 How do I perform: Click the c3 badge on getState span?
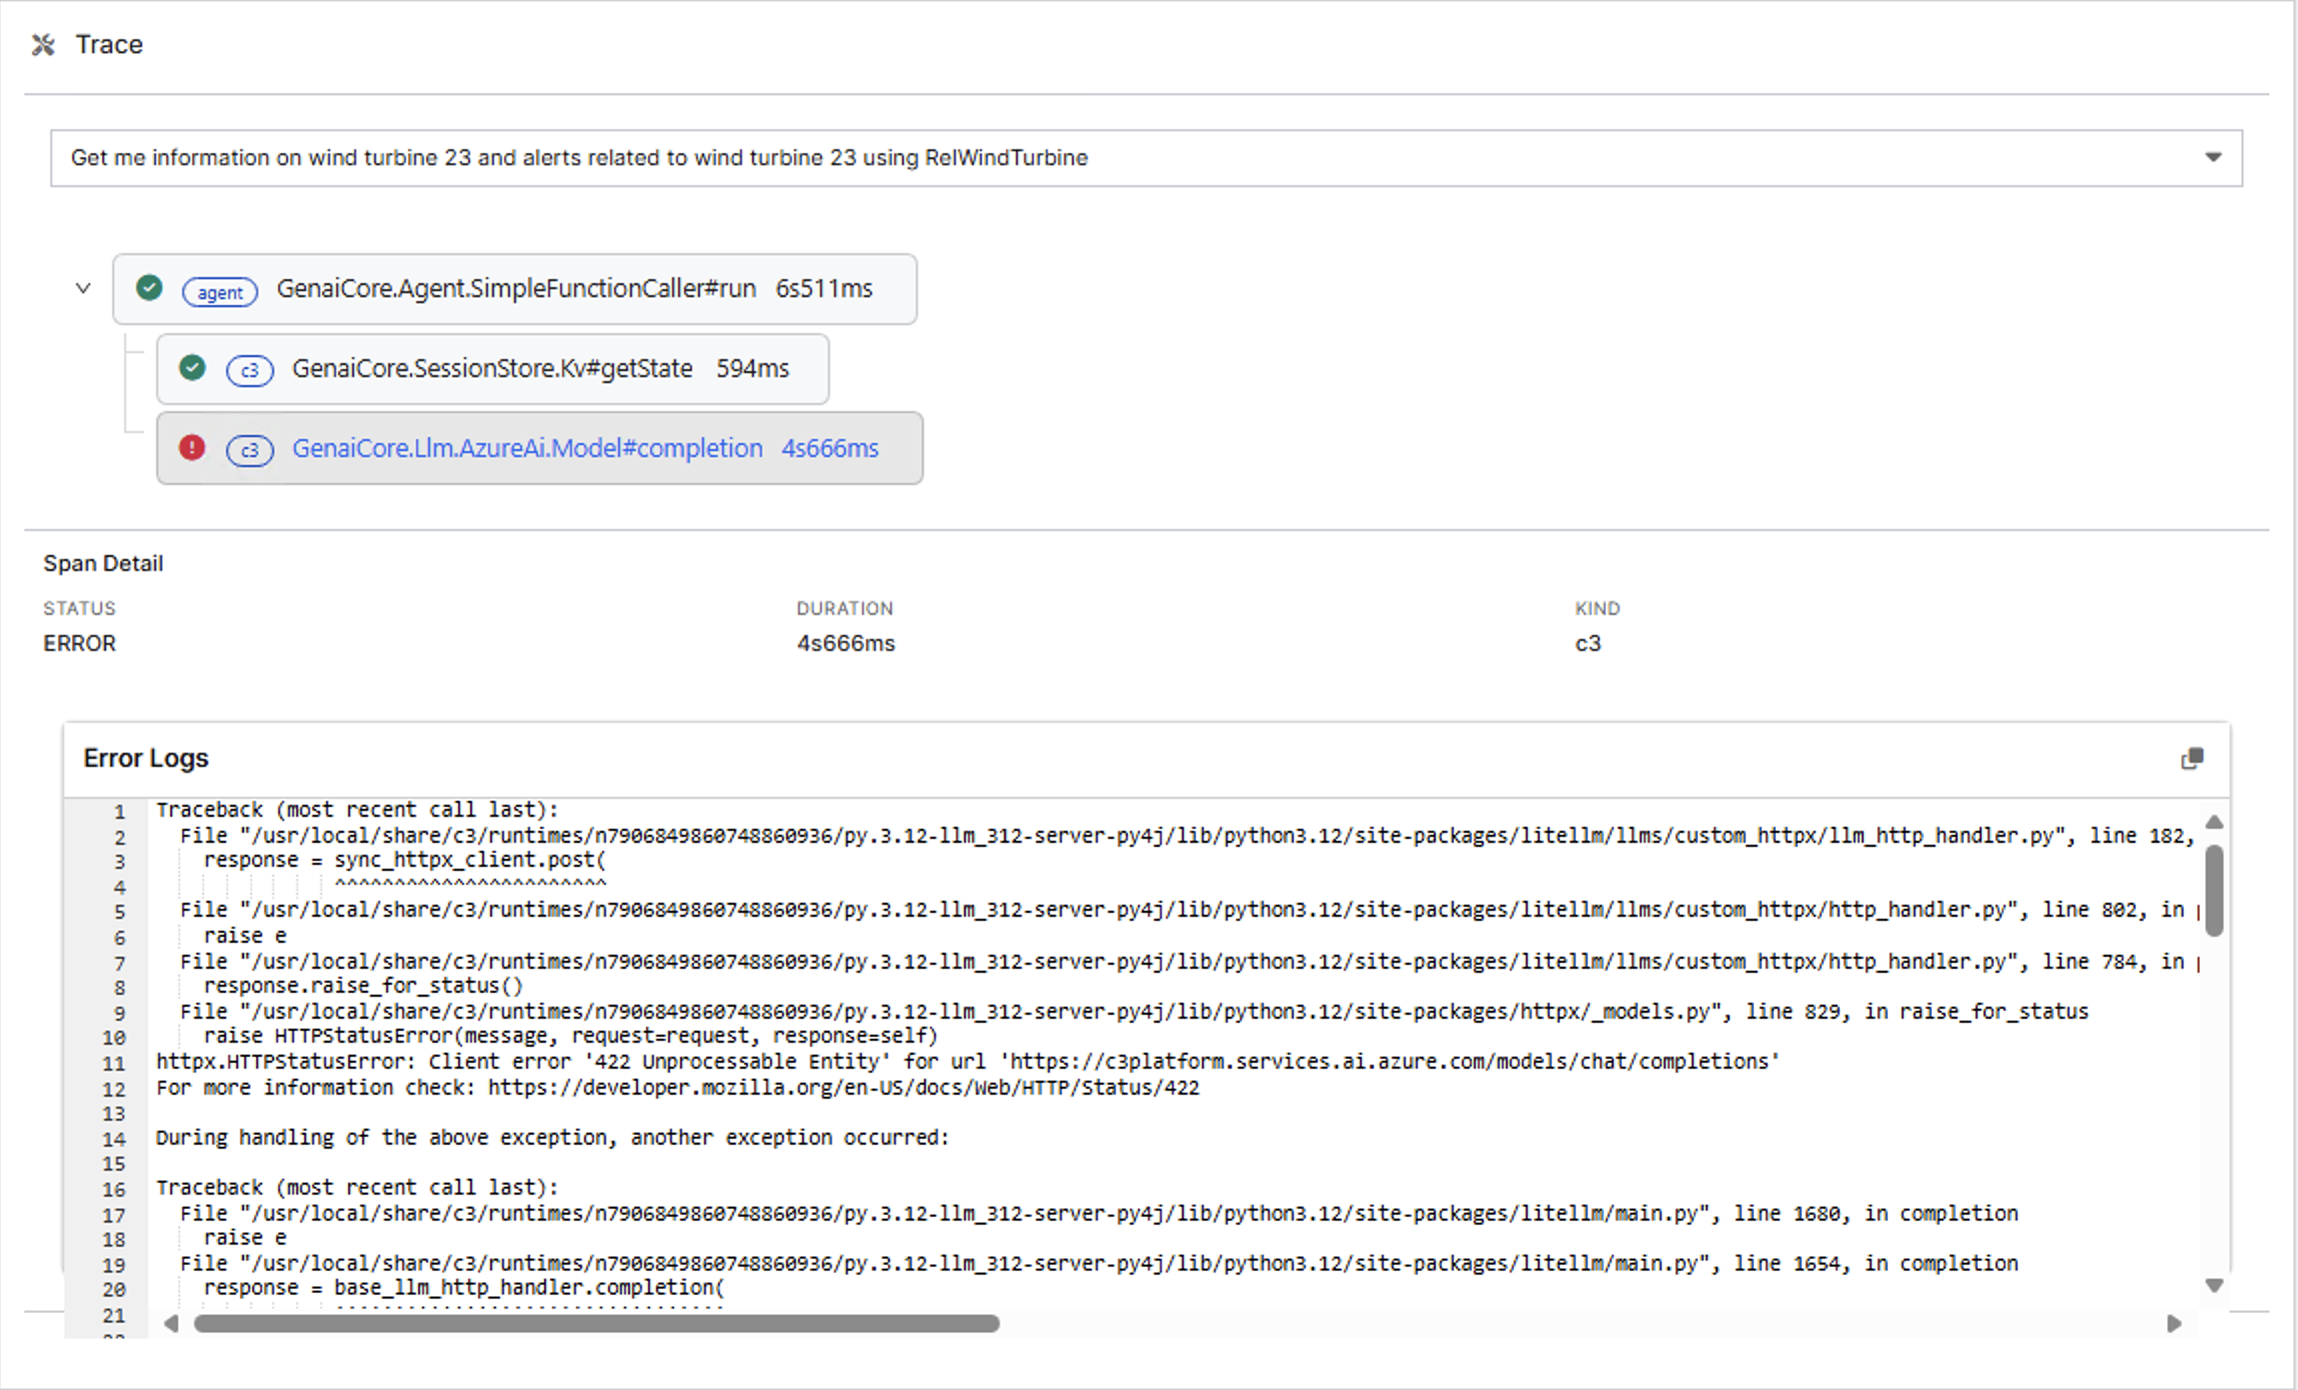pos(250,371)
